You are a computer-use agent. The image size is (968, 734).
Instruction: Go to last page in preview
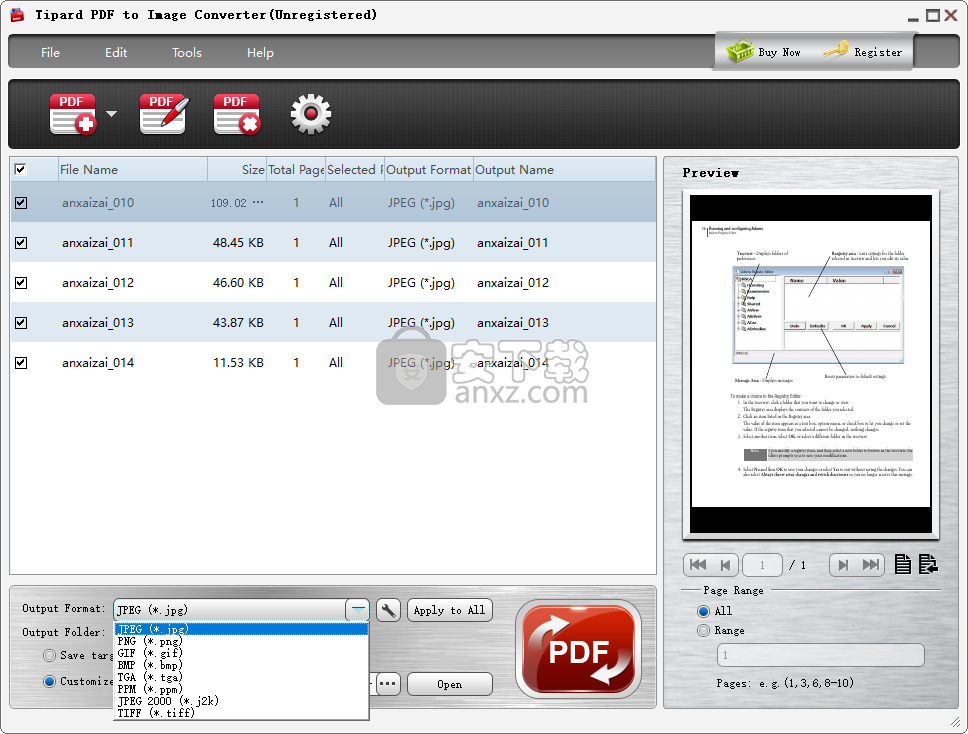click(x=871, y=565)
